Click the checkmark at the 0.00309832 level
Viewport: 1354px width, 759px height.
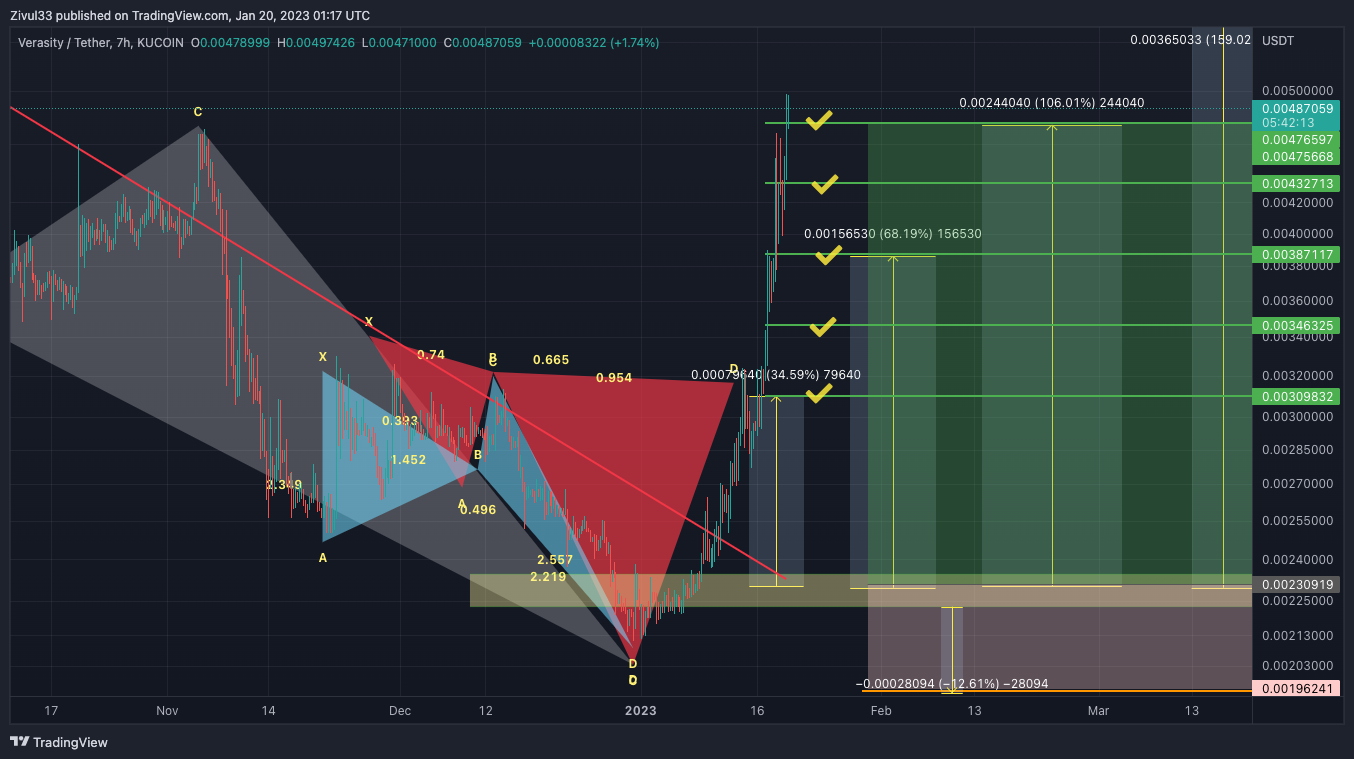pos(819,394)
